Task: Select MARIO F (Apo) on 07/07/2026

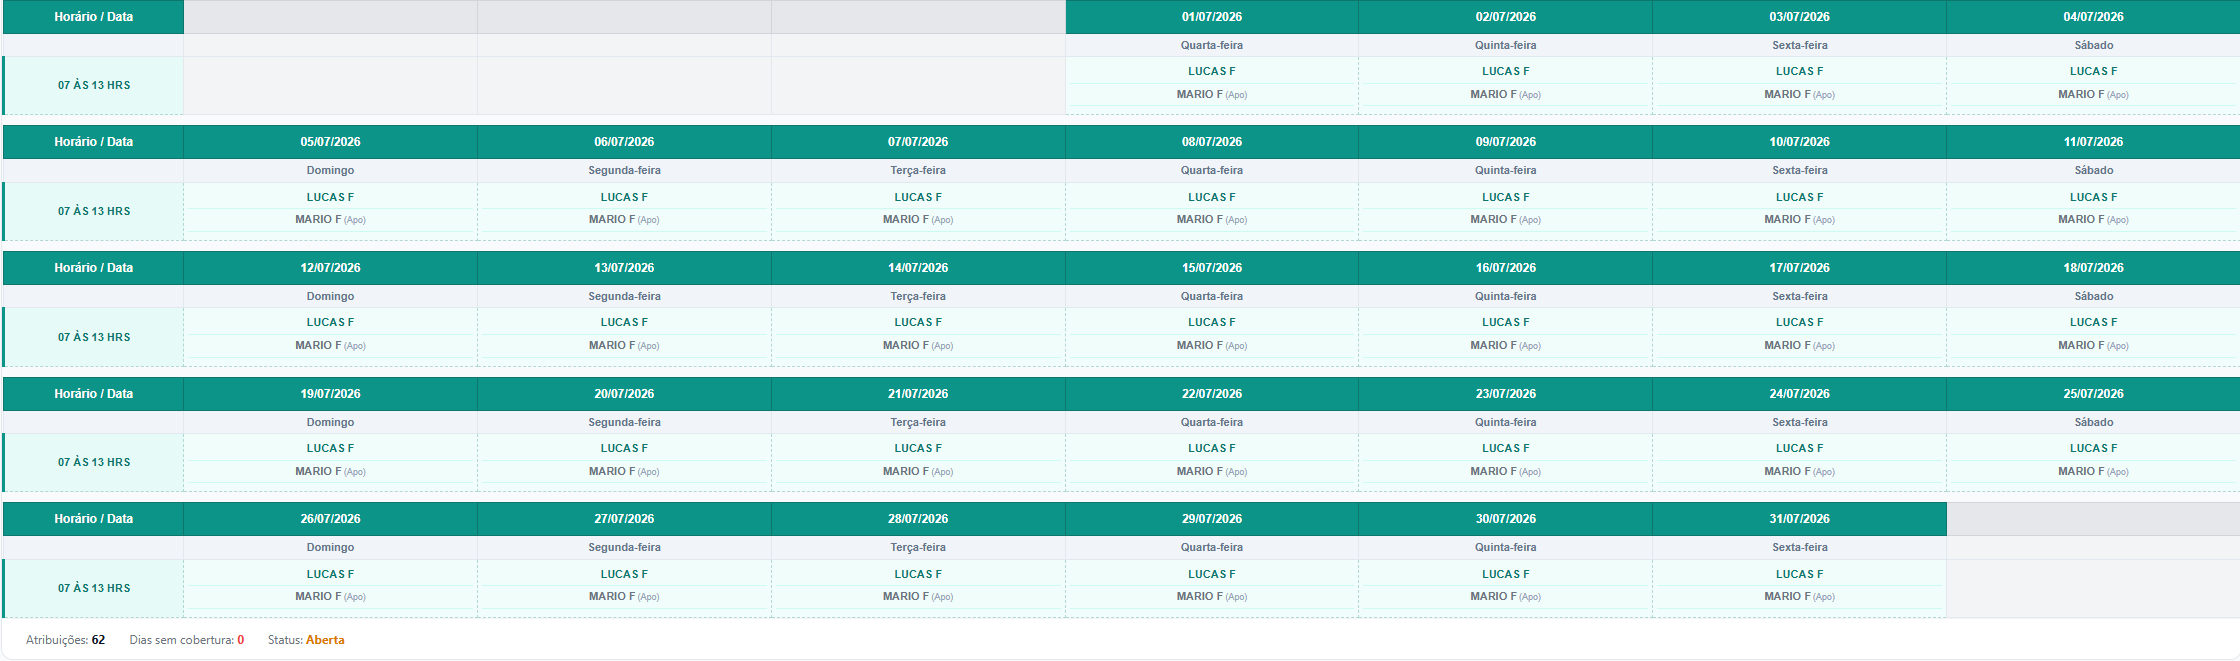Action: (918, 219)
